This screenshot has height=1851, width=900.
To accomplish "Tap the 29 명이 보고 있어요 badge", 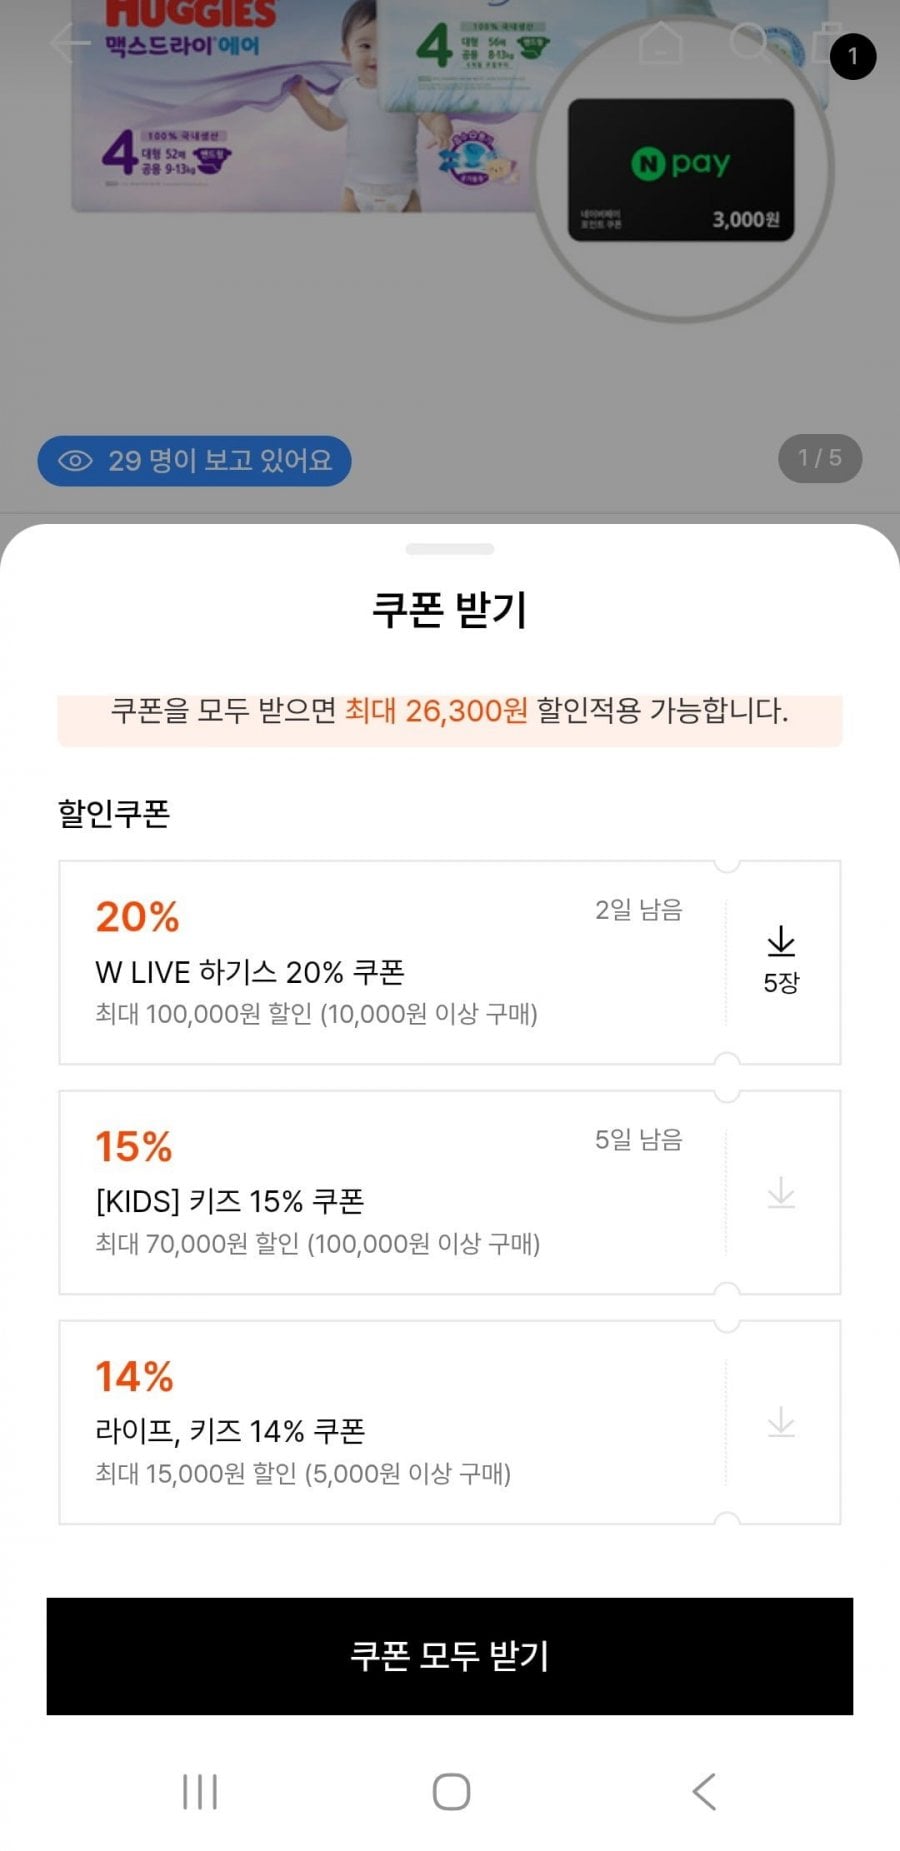I will pyautogui.click(x=195, y=460).
